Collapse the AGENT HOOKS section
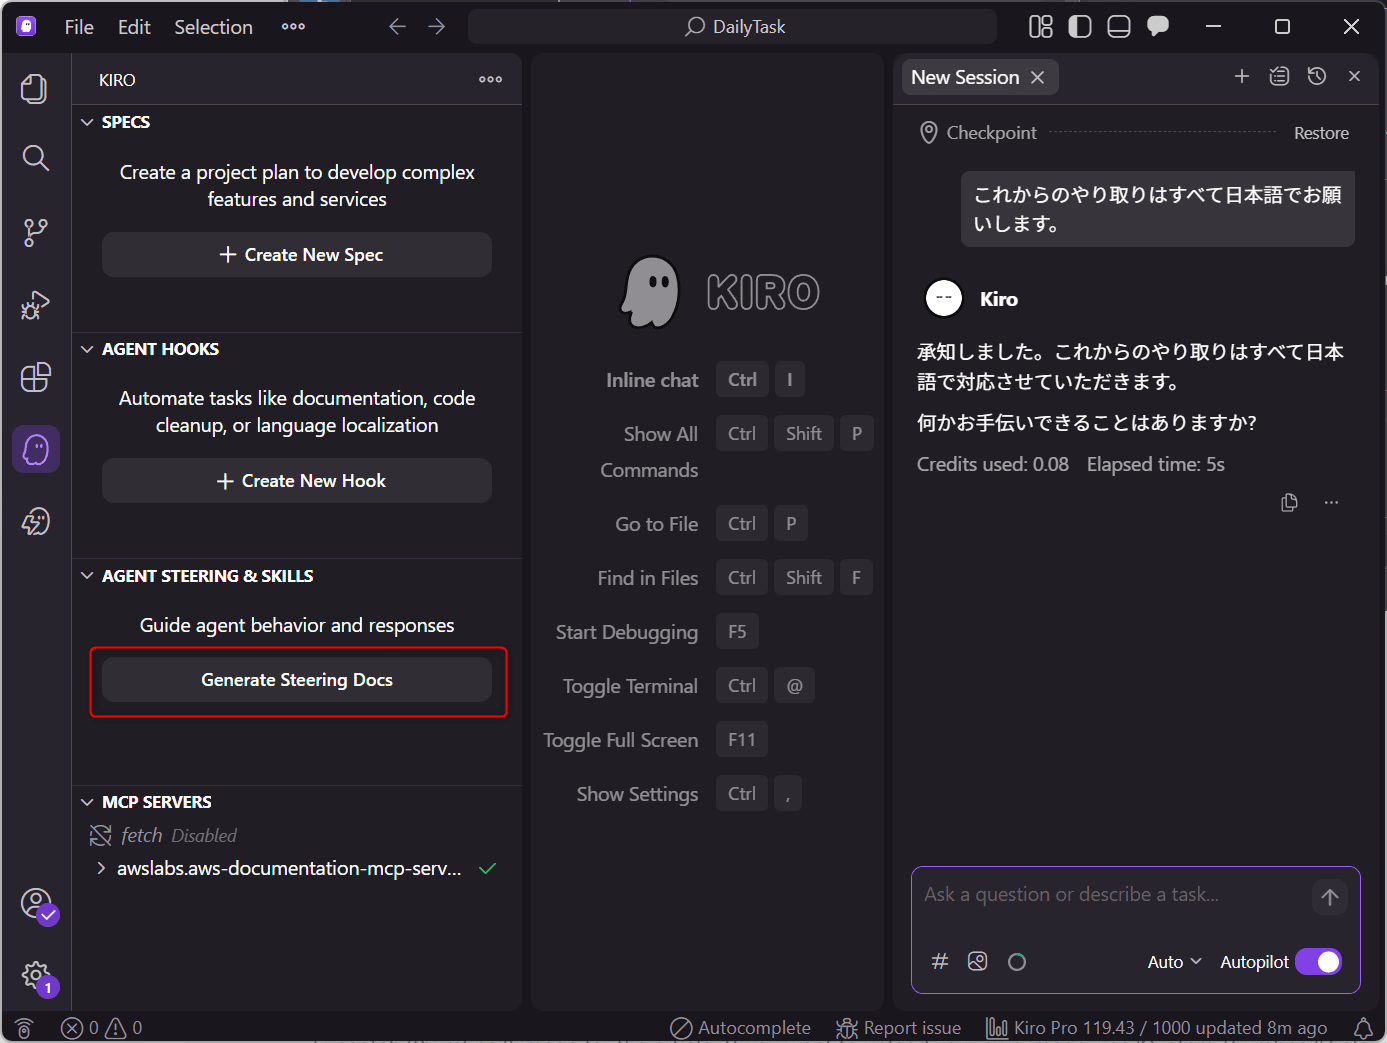The width and height of the screenshot is (1387, 1043). coord(88,349)
